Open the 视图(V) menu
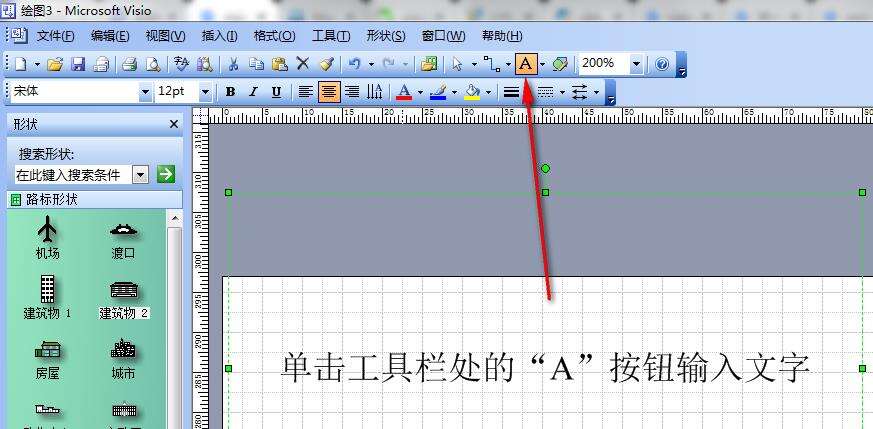Screen dimensions: 873x429 165,36
